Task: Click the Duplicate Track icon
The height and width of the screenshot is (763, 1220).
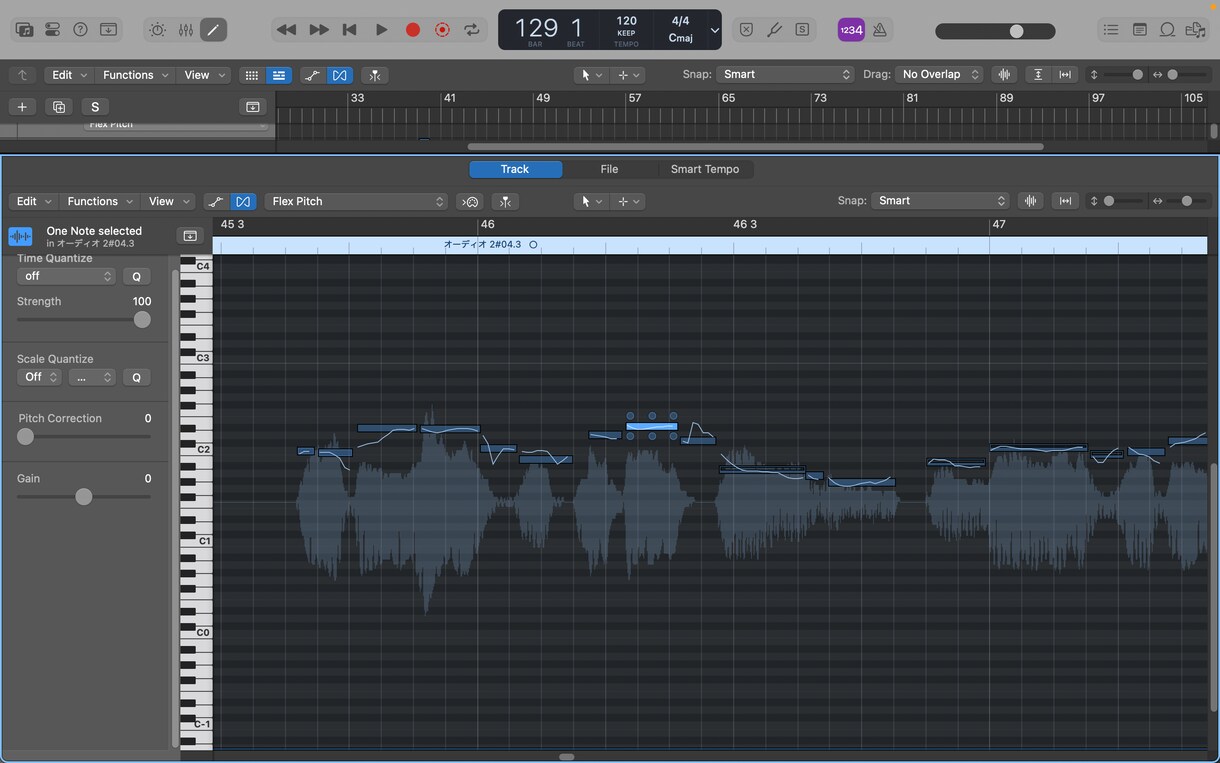Action: pyautogui.click(x=59, y=107)
